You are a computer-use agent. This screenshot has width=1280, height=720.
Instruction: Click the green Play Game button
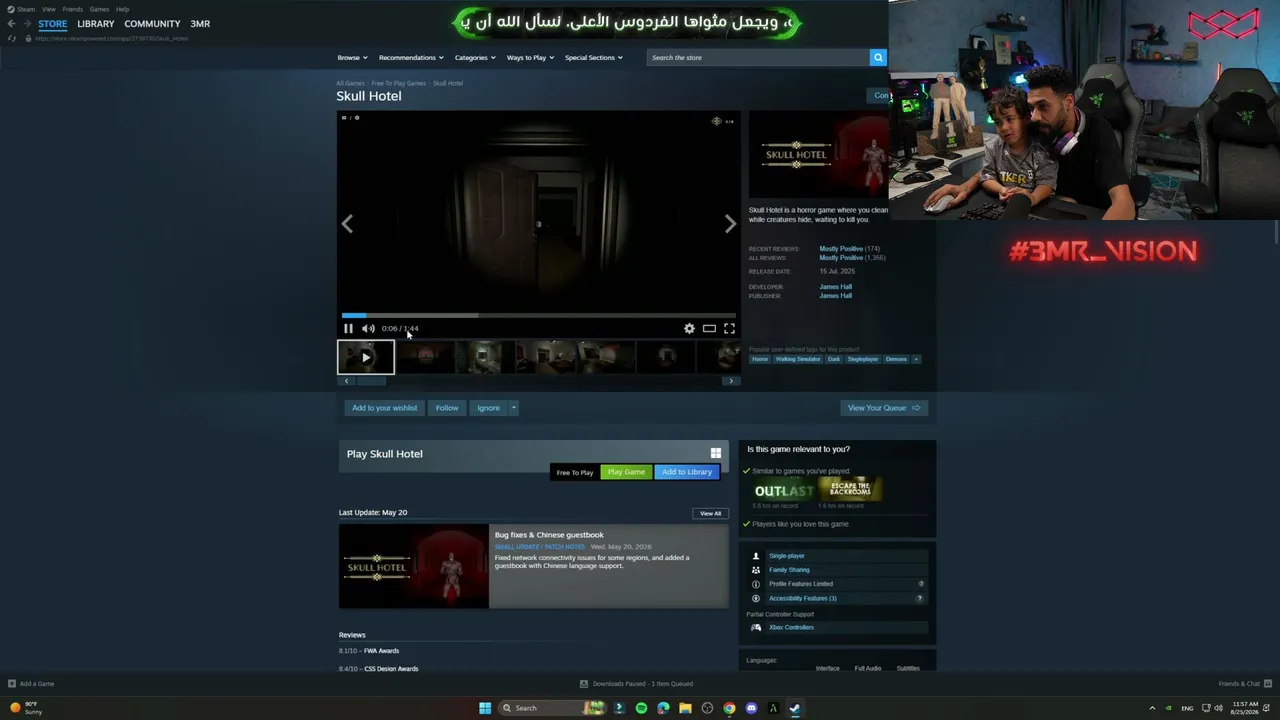tap(626, 472)
